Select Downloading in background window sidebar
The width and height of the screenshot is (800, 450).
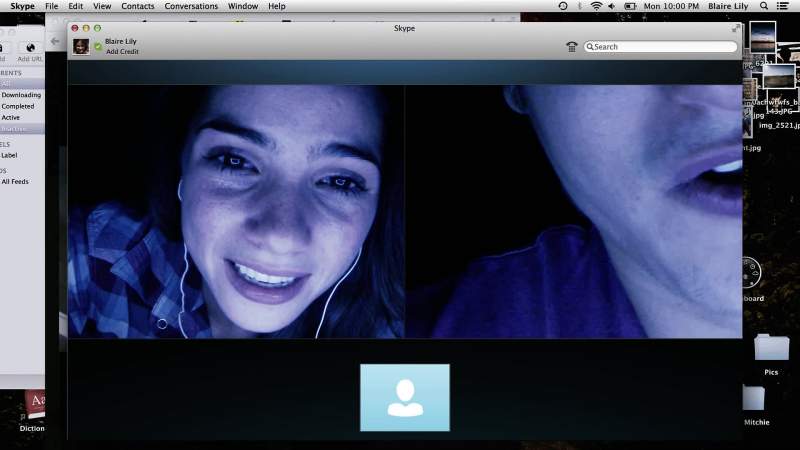tap(21, 95)
